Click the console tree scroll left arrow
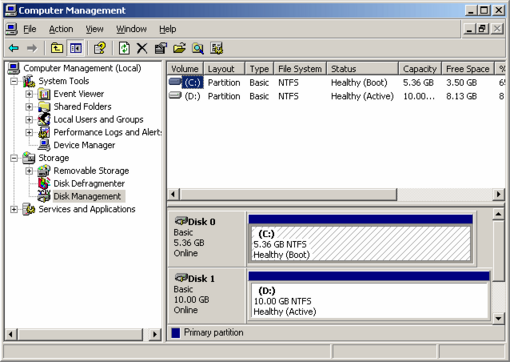 coord(11,334)
